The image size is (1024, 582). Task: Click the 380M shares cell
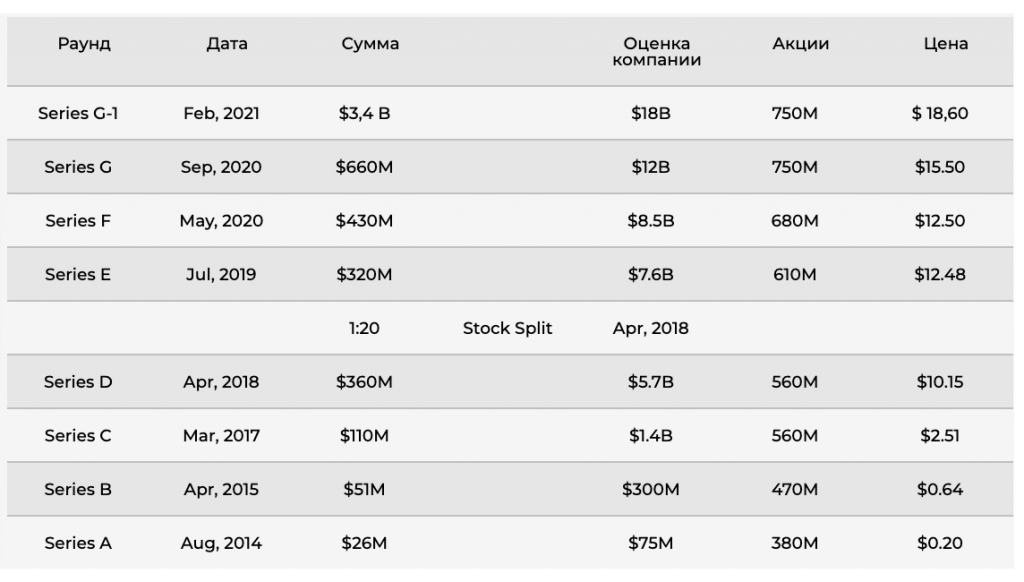coord(794,543)
